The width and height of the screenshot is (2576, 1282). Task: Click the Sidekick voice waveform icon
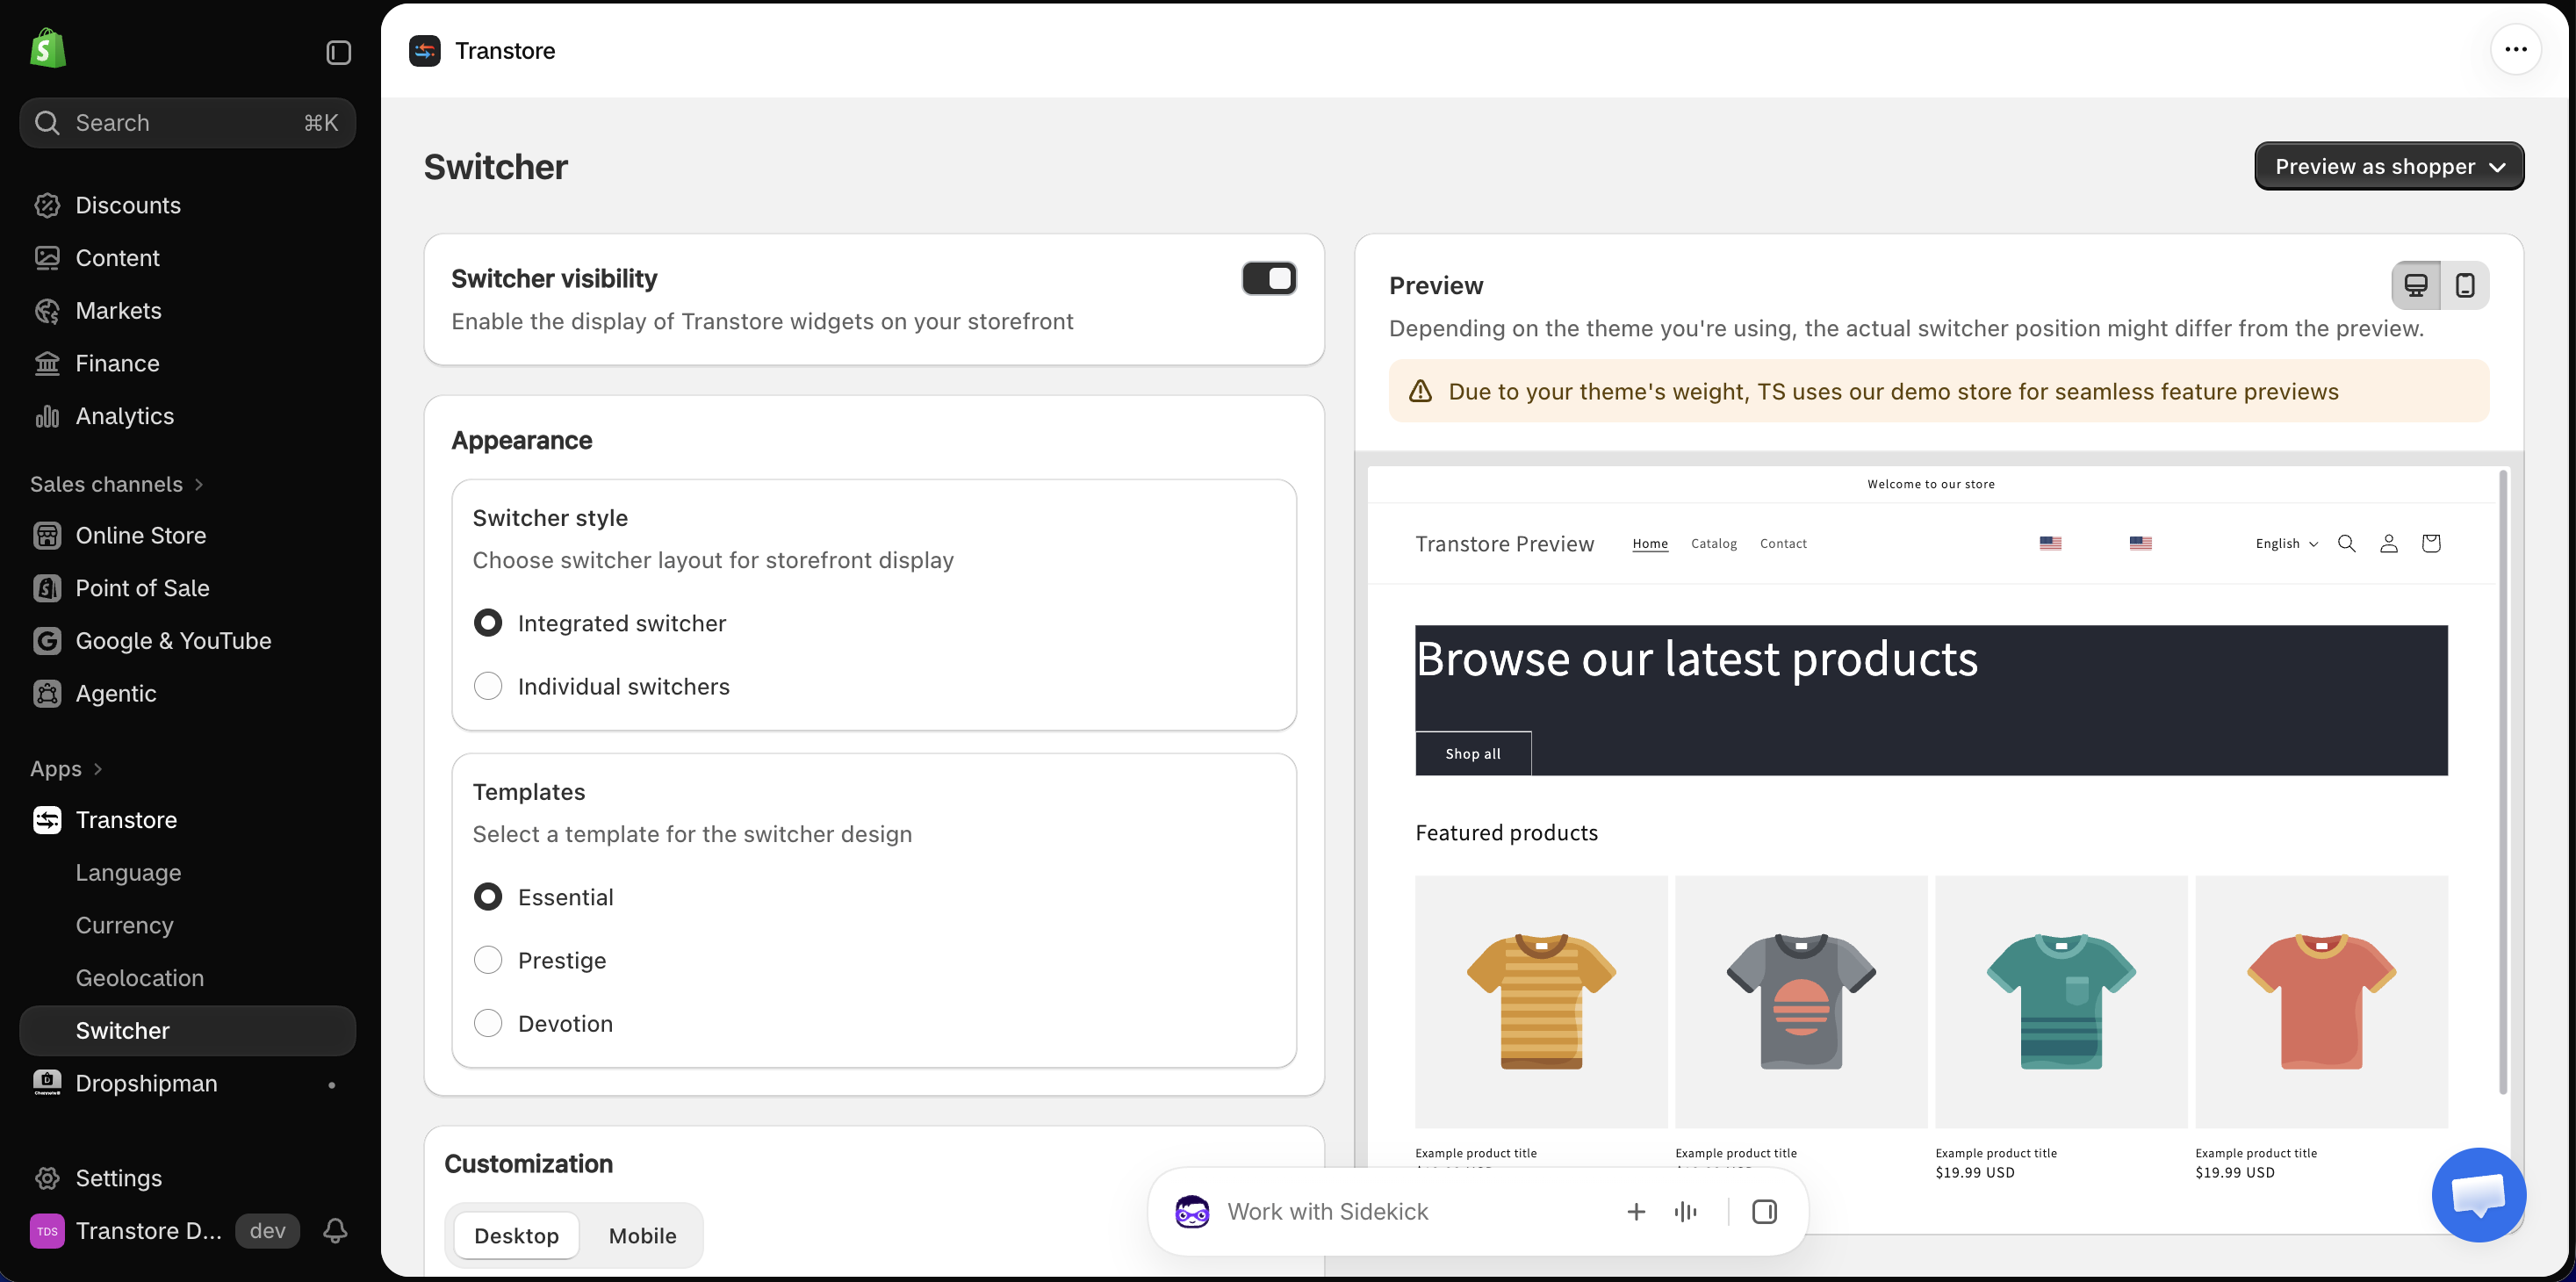pos(1685,1211)
